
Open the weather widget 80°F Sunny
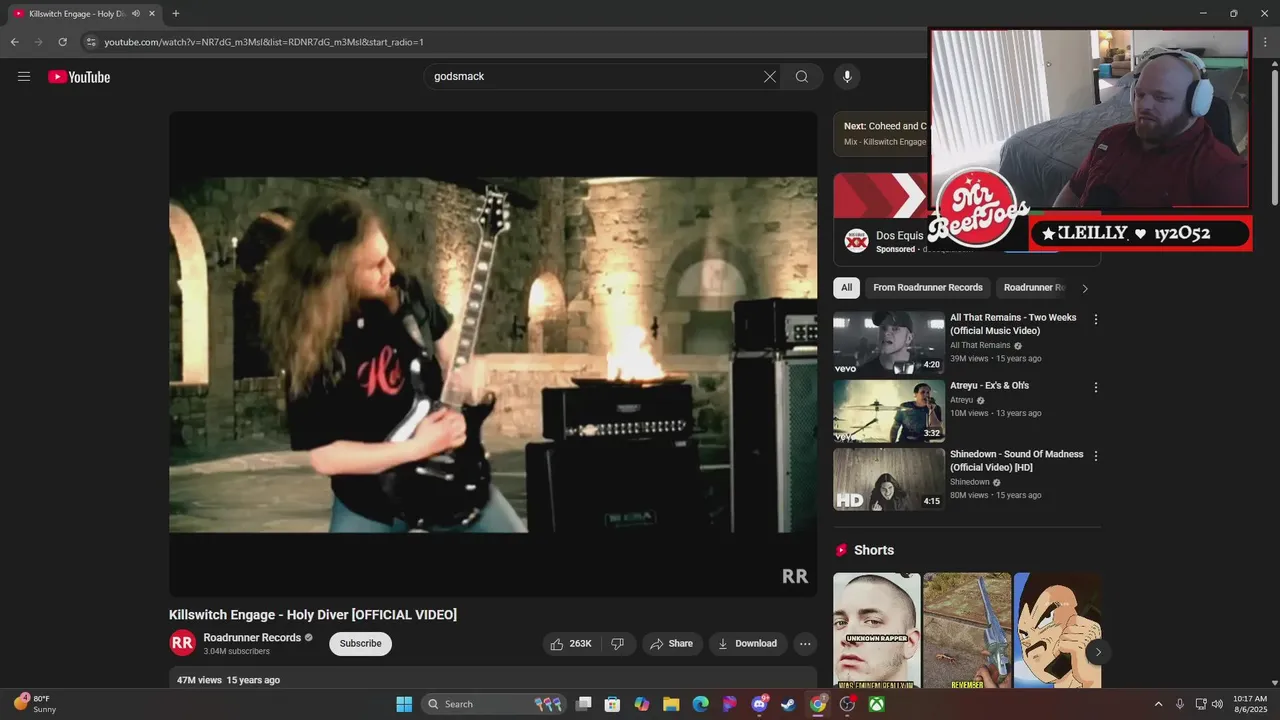coord(34,704)
